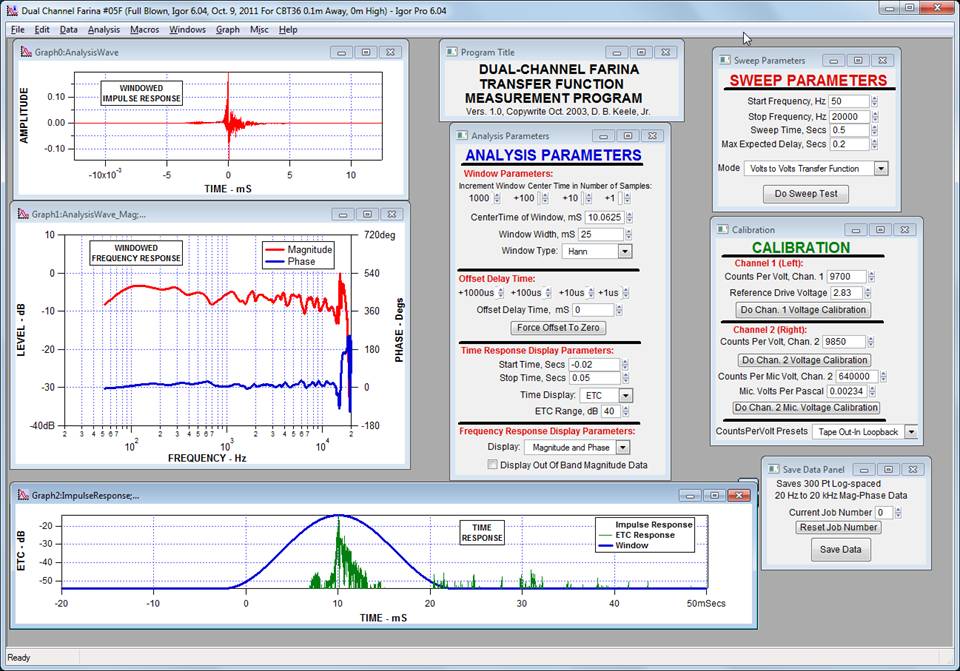This screenshot has width=960, height=671.
Task: Run Do Chan. 2 Voltage Calibration
Action: (804, 360)
